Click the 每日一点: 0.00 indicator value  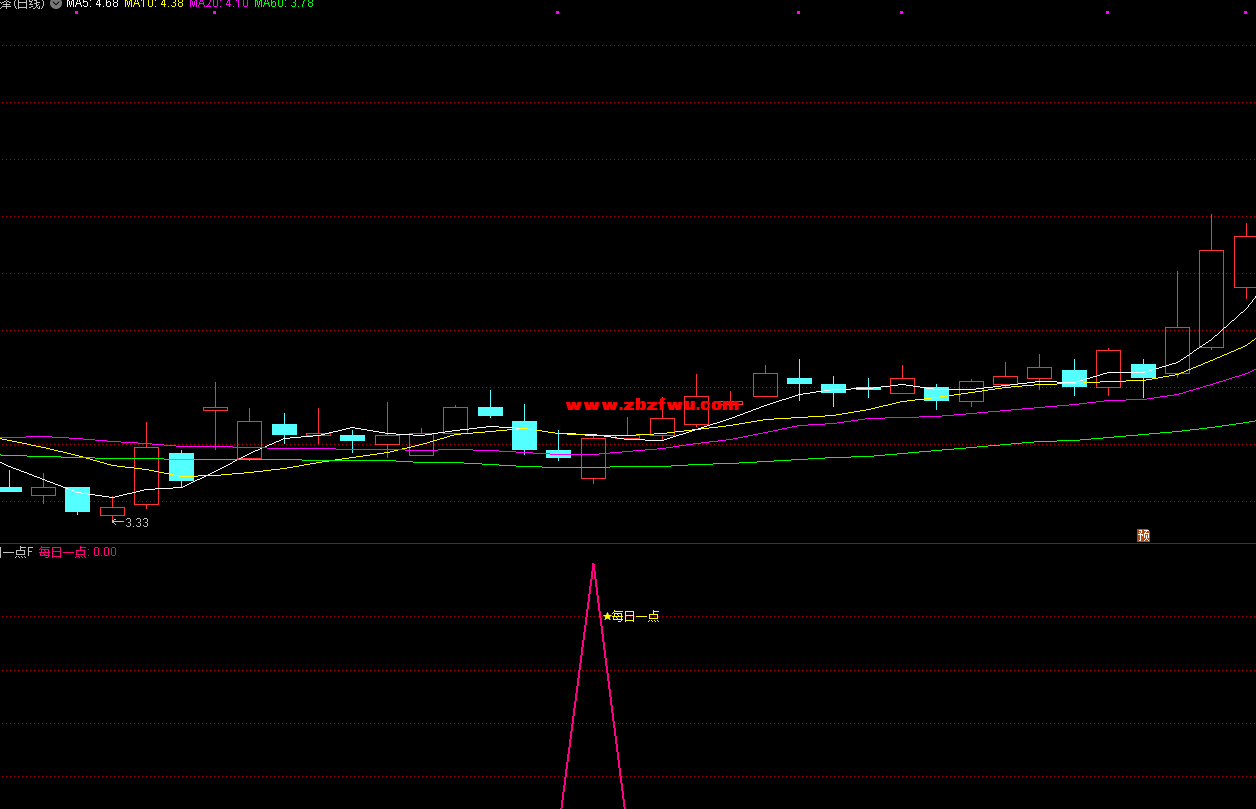click(78, 552)
